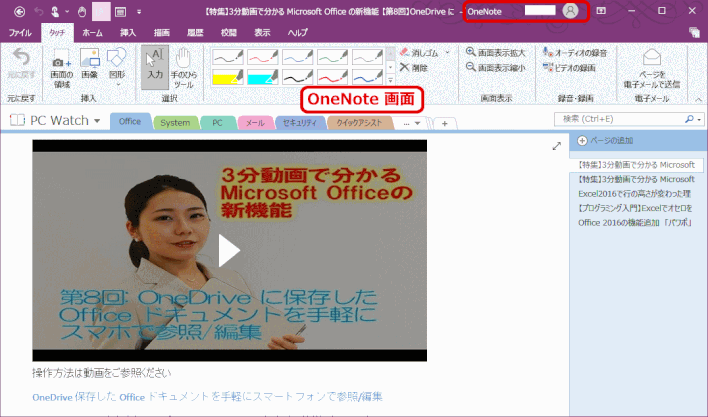Click the 画像 insert picture button
Image resolution: width=708 pixels, height=417 pixels.
click(89, 64)
